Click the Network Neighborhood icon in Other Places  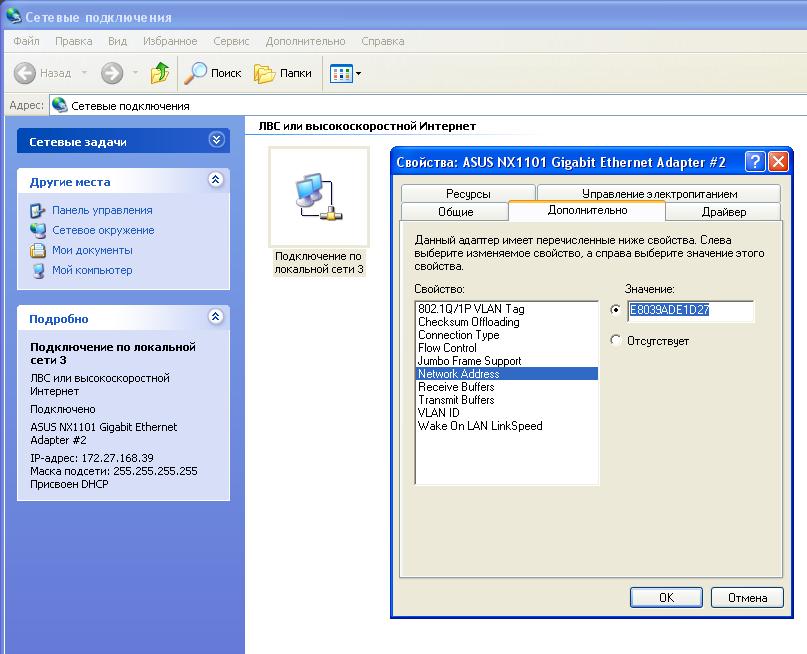coord(38,231)
